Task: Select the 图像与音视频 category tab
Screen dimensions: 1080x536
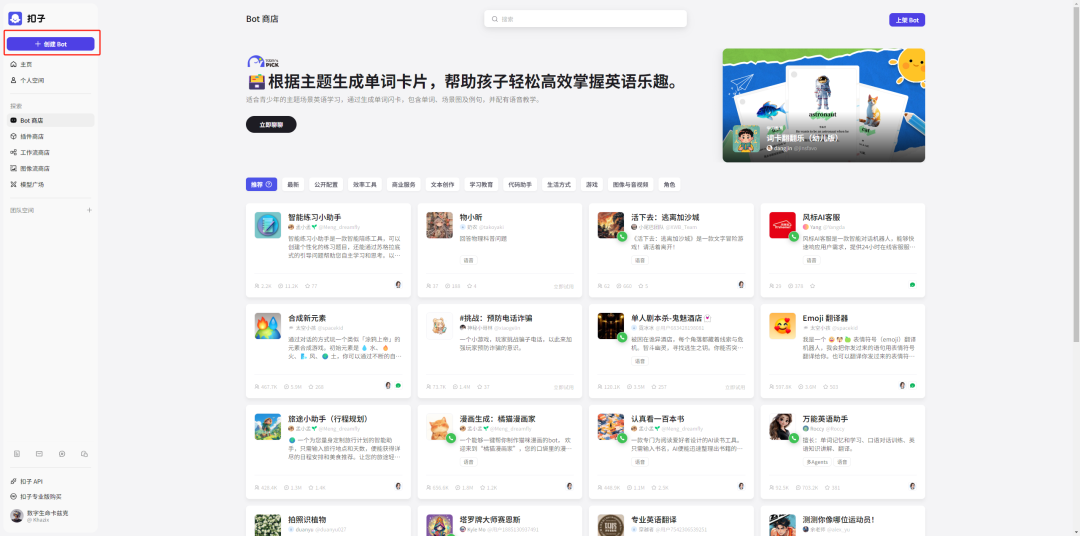Action: (x=630, y=185)
